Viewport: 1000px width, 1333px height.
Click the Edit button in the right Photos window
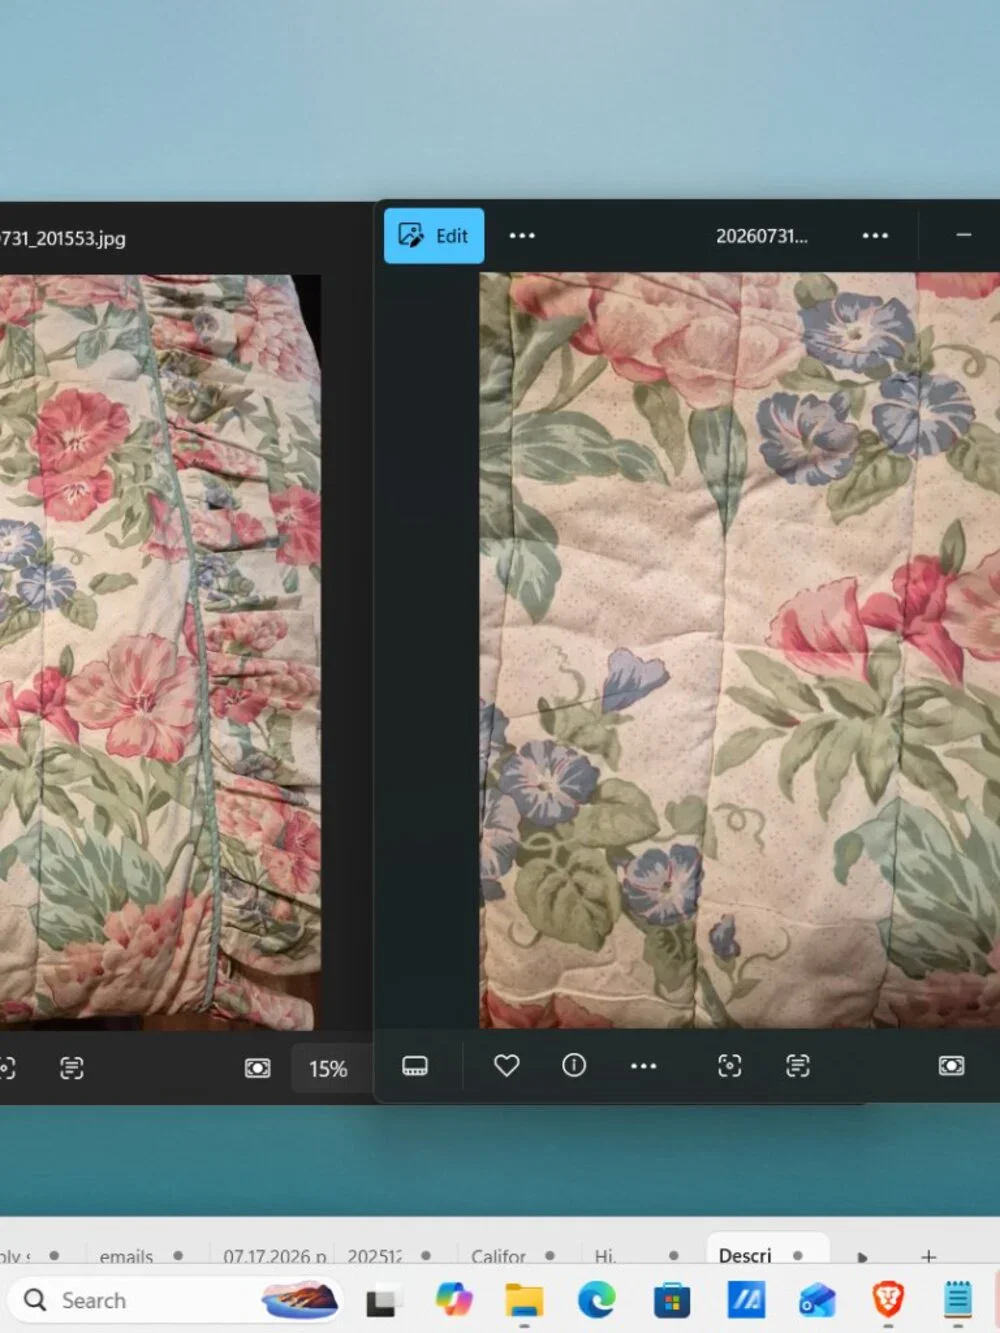(x=434, y=236)
